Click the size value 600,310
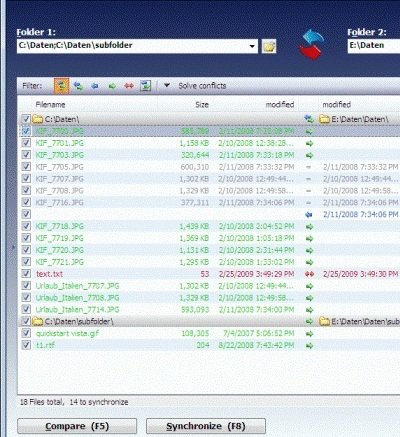The height and width of the screenshot is (437, 400). click(x=195, y=167)
